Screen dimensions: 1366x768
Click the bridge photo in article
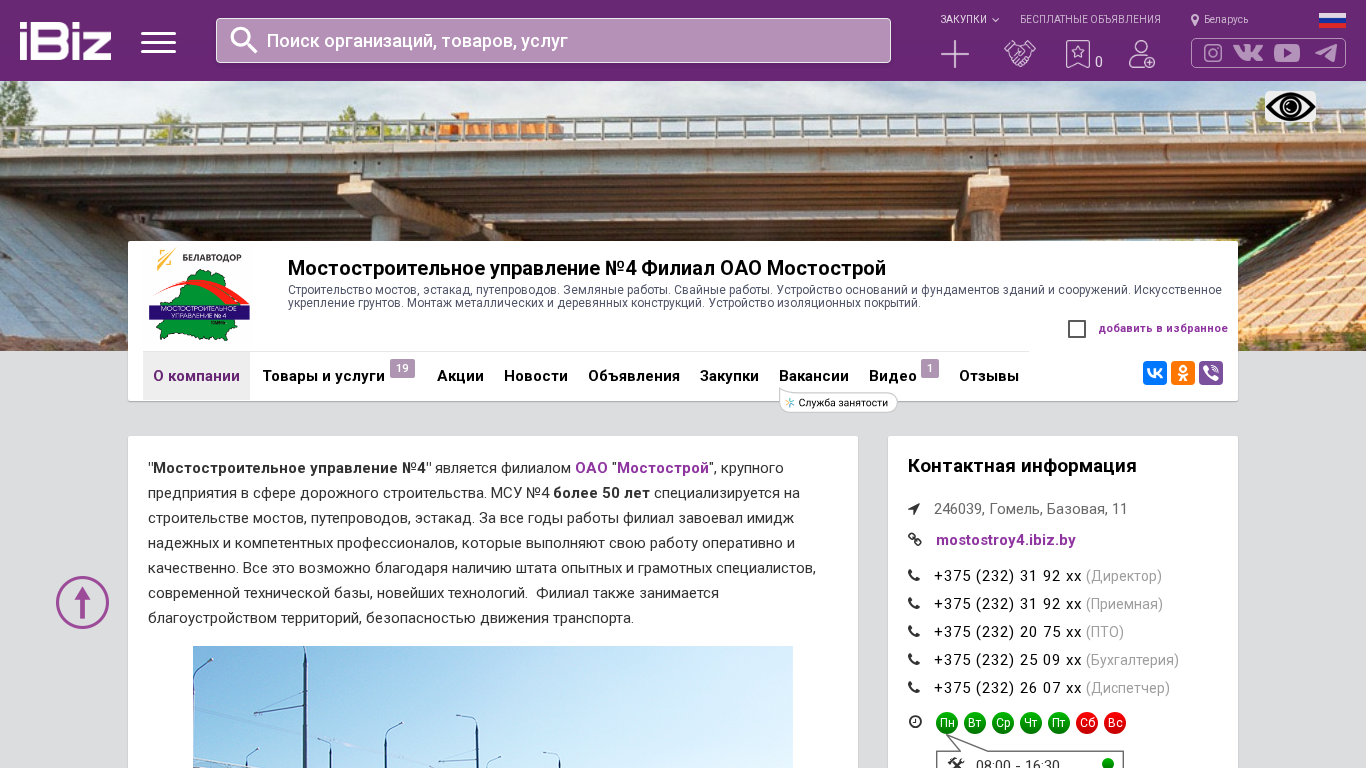point(493,707)
